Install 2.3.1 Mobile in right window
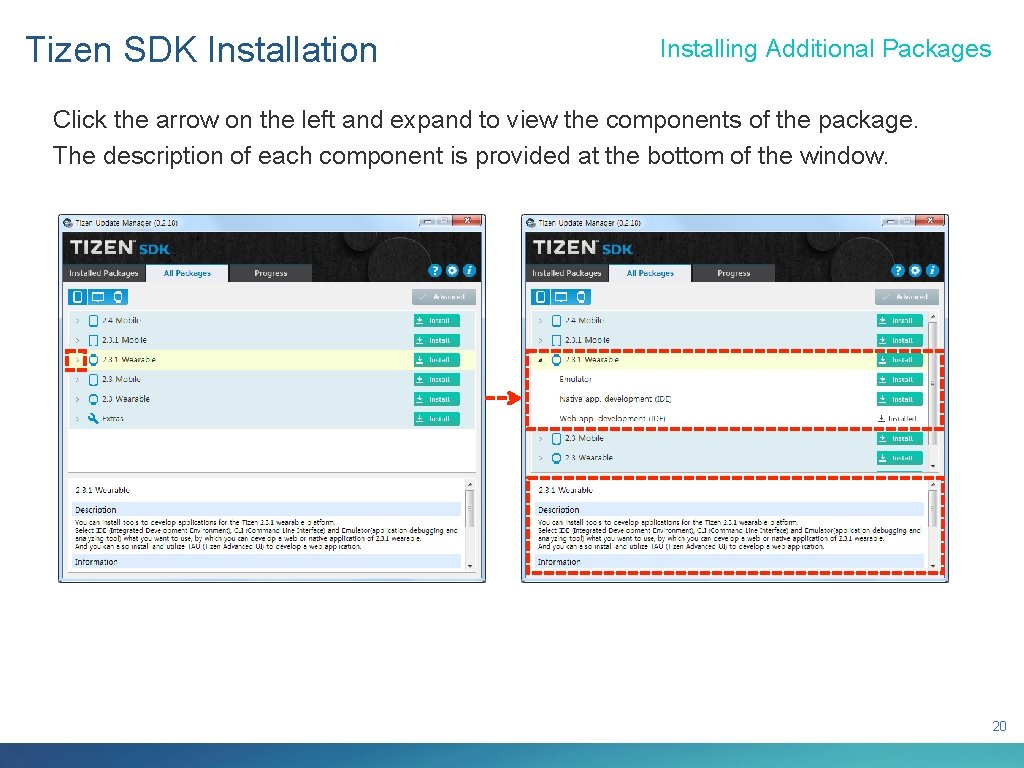Screen dimensions: 1024x768 [899, 340]
